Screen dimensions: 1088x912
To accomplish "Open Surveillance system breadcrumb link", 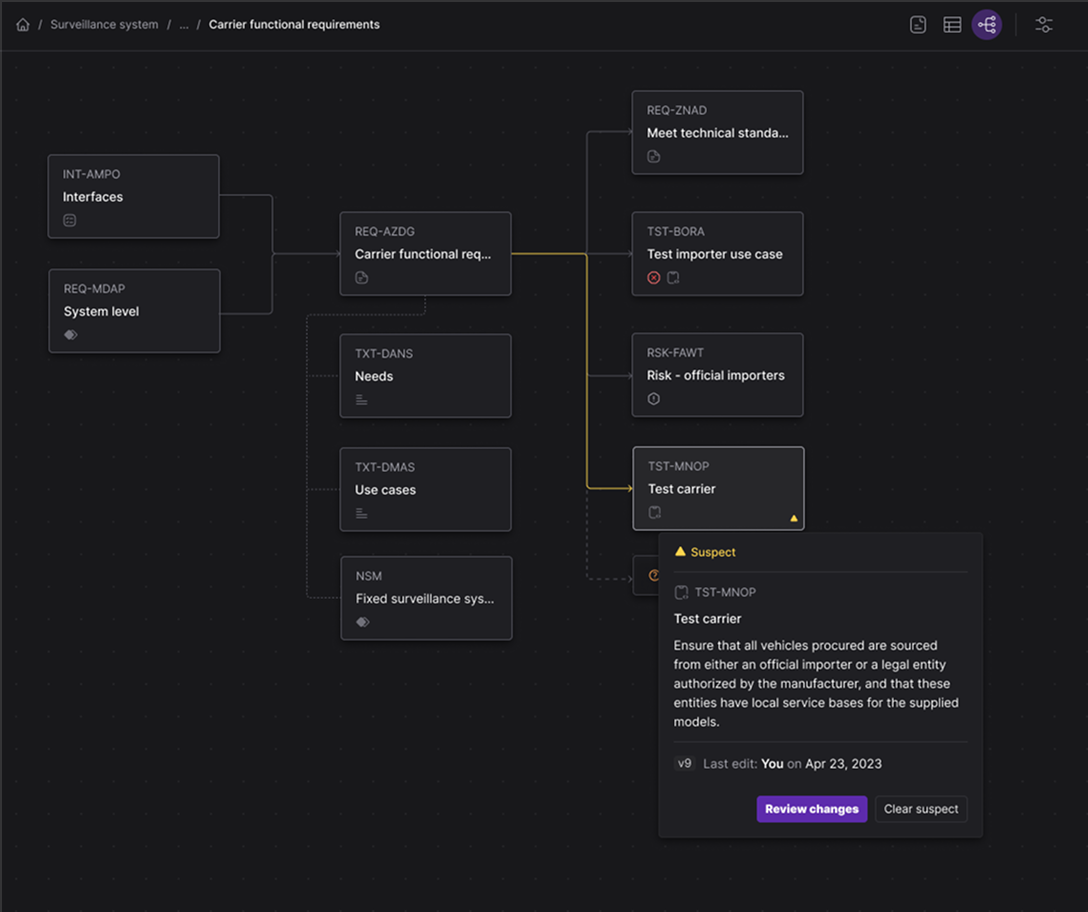I will [x=104, y=24].
